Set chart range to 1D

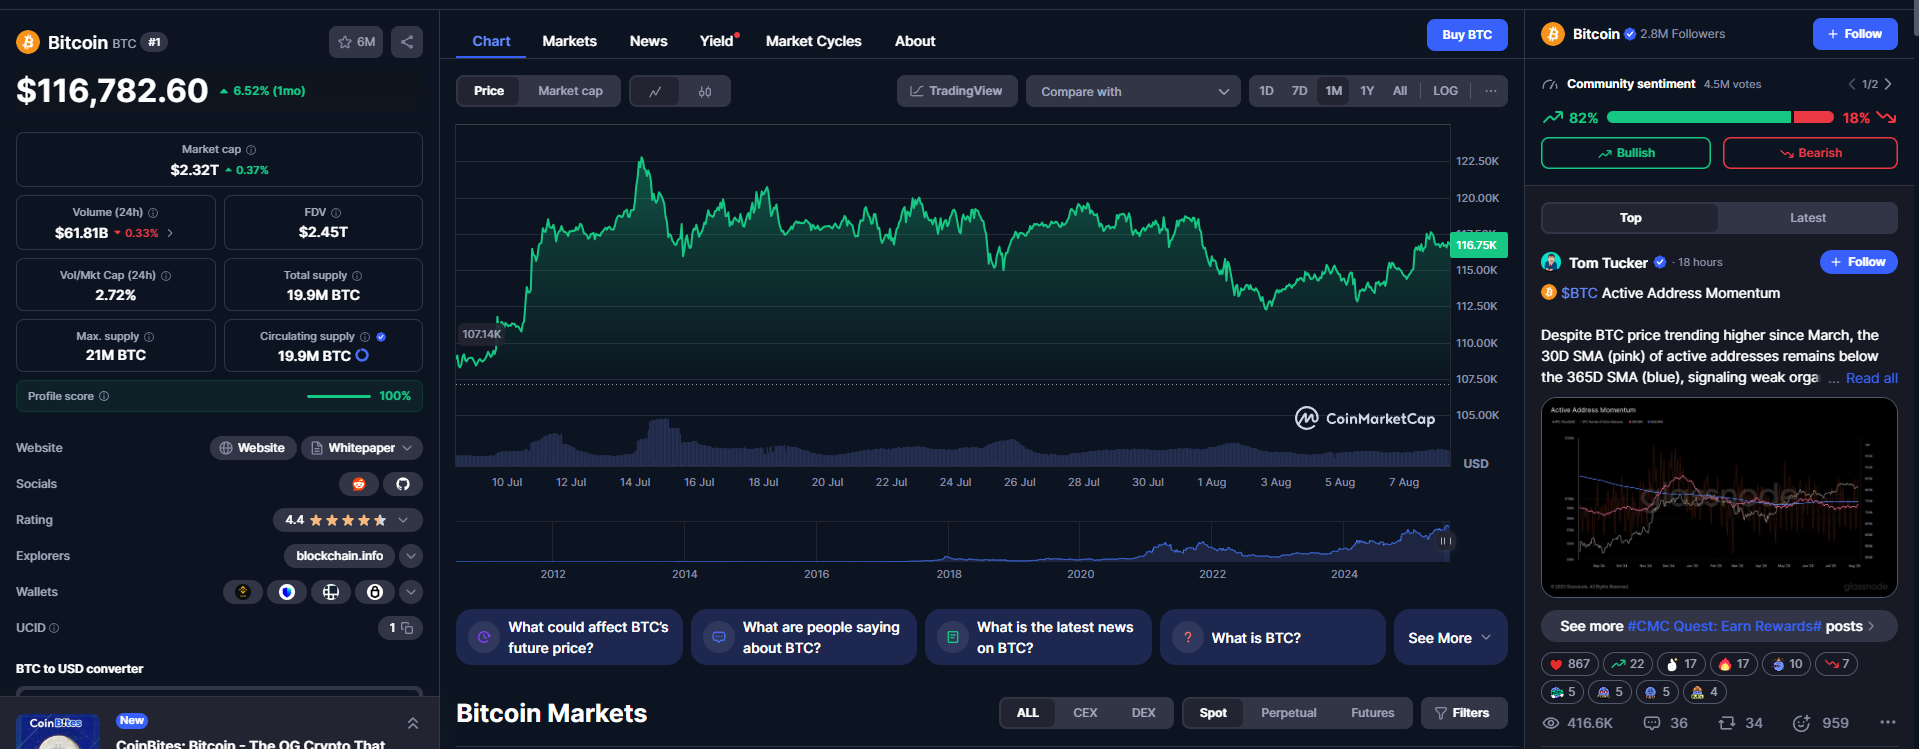tap(1266, 91)
